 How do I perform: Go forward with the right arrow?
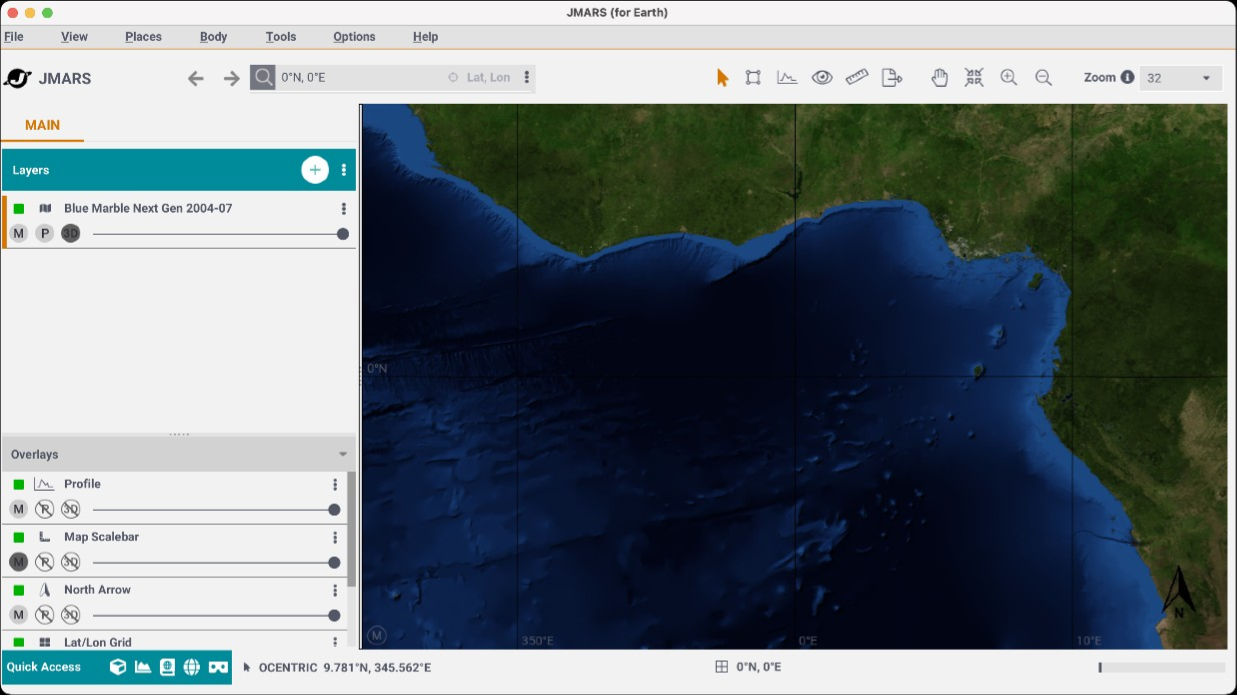point(232,78)
